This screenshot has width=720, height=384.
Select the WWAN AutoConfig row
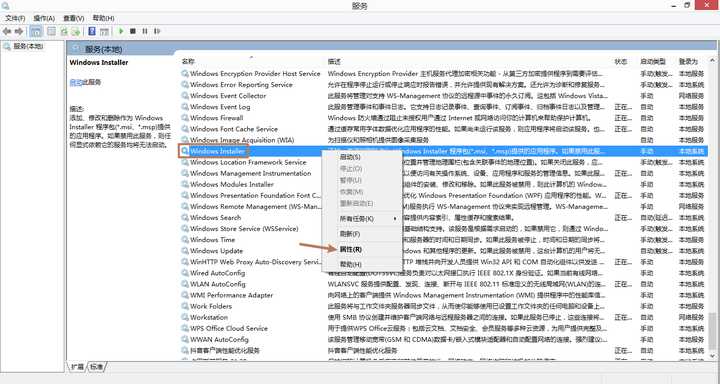[444, 339]
